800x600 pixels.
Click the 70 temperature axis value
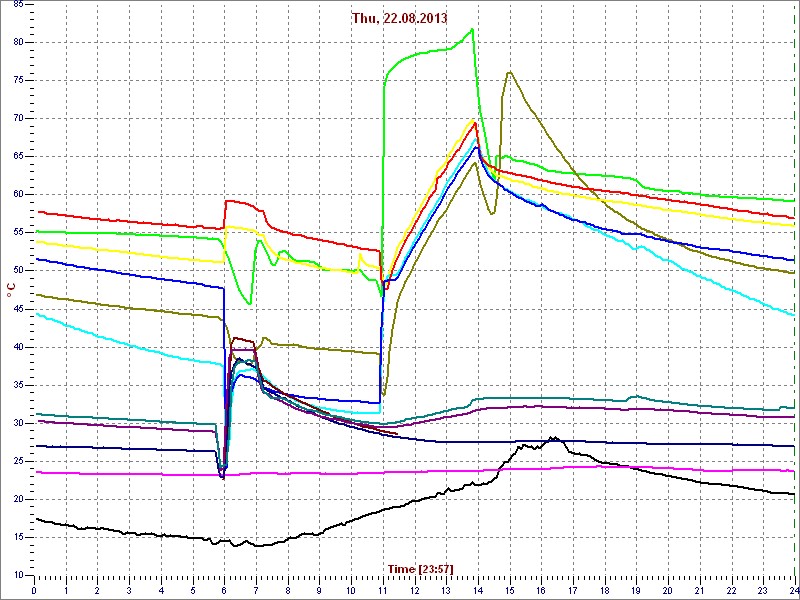[x=17, y=118]
